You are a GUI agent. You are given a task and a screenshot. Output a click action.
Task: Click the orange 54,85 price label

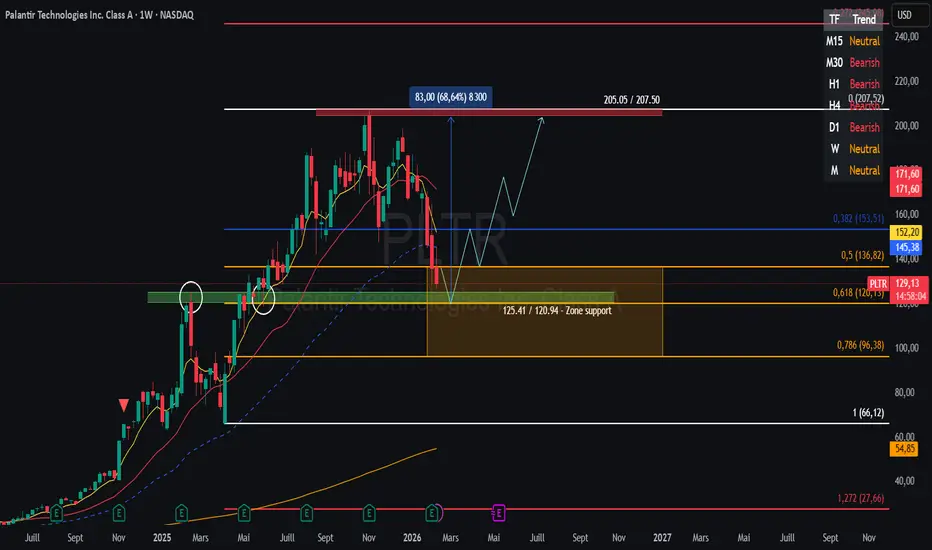(904, 449)
